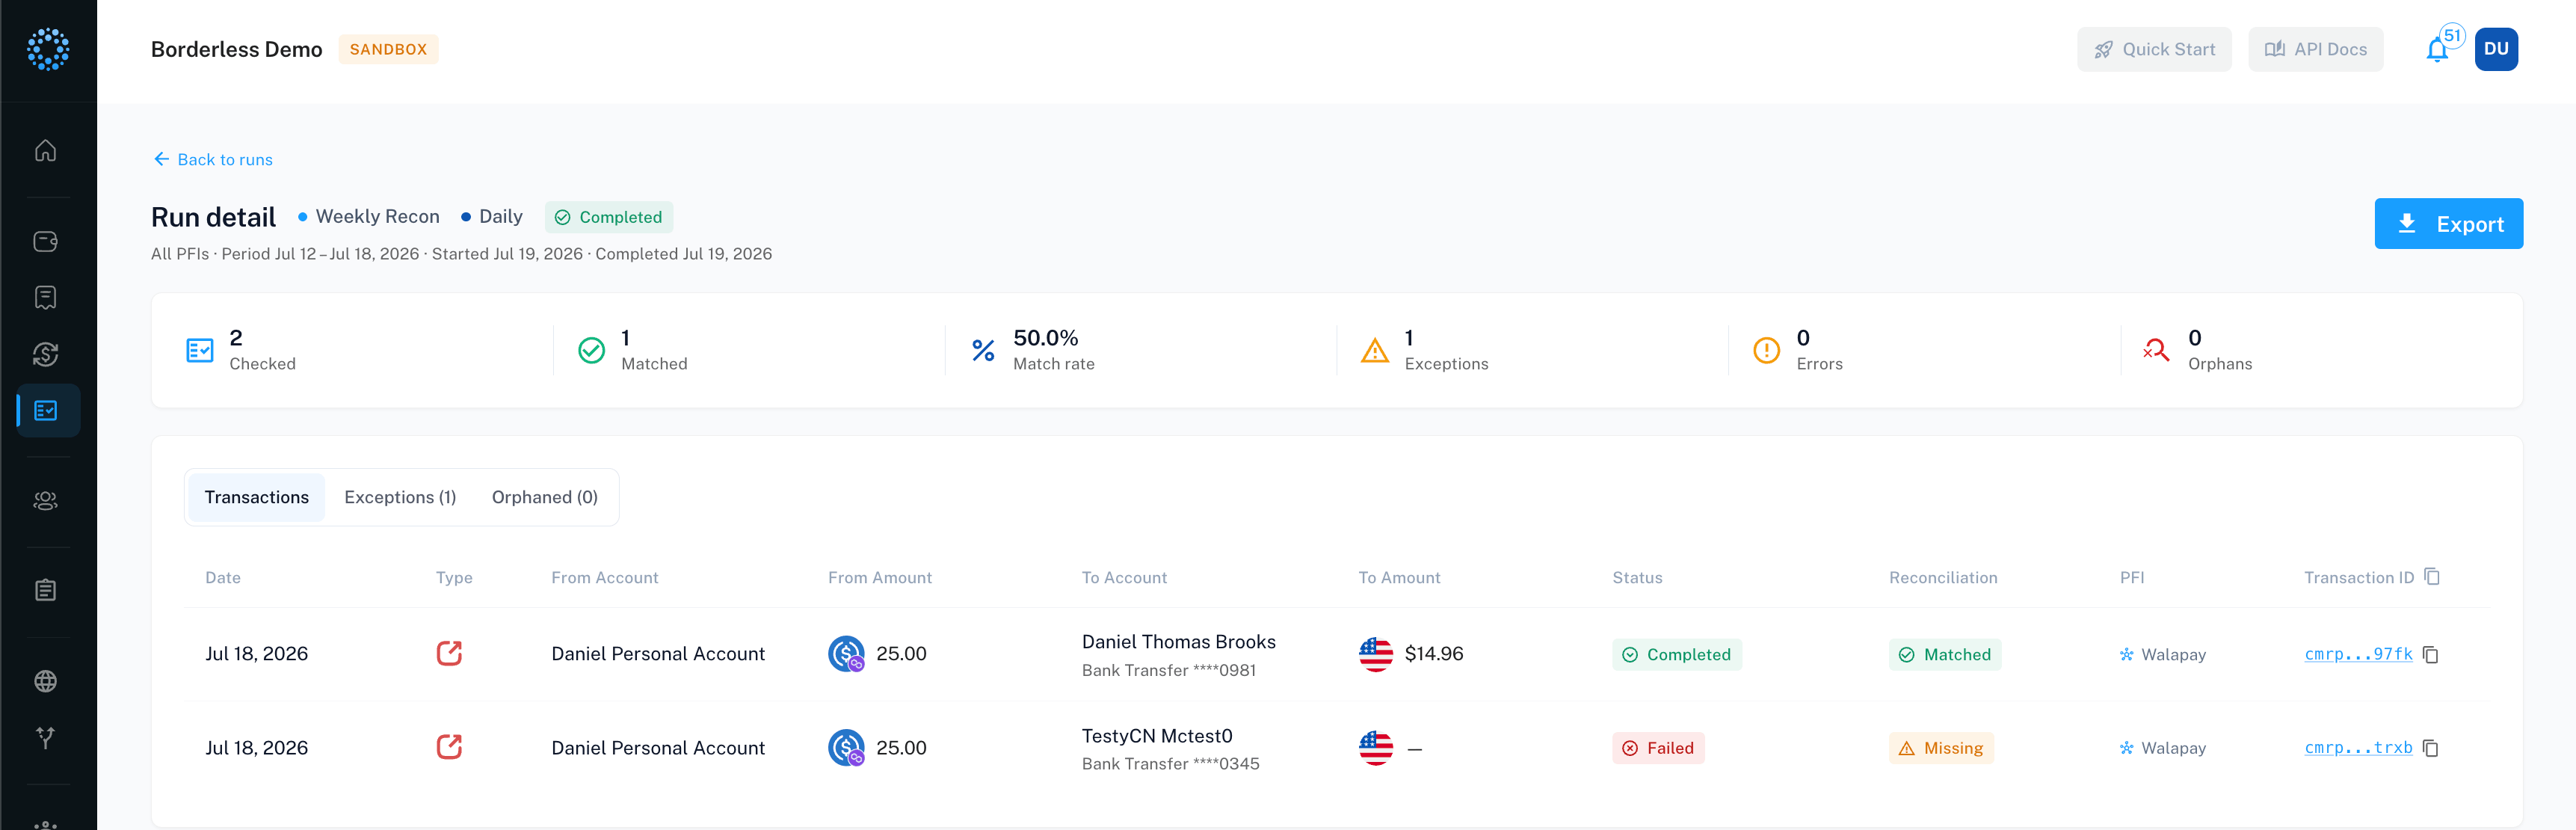Click Weekly Recon run label
Image resolution: width=2576 pixels, height=830 pixels.
(x=377, y=217)
